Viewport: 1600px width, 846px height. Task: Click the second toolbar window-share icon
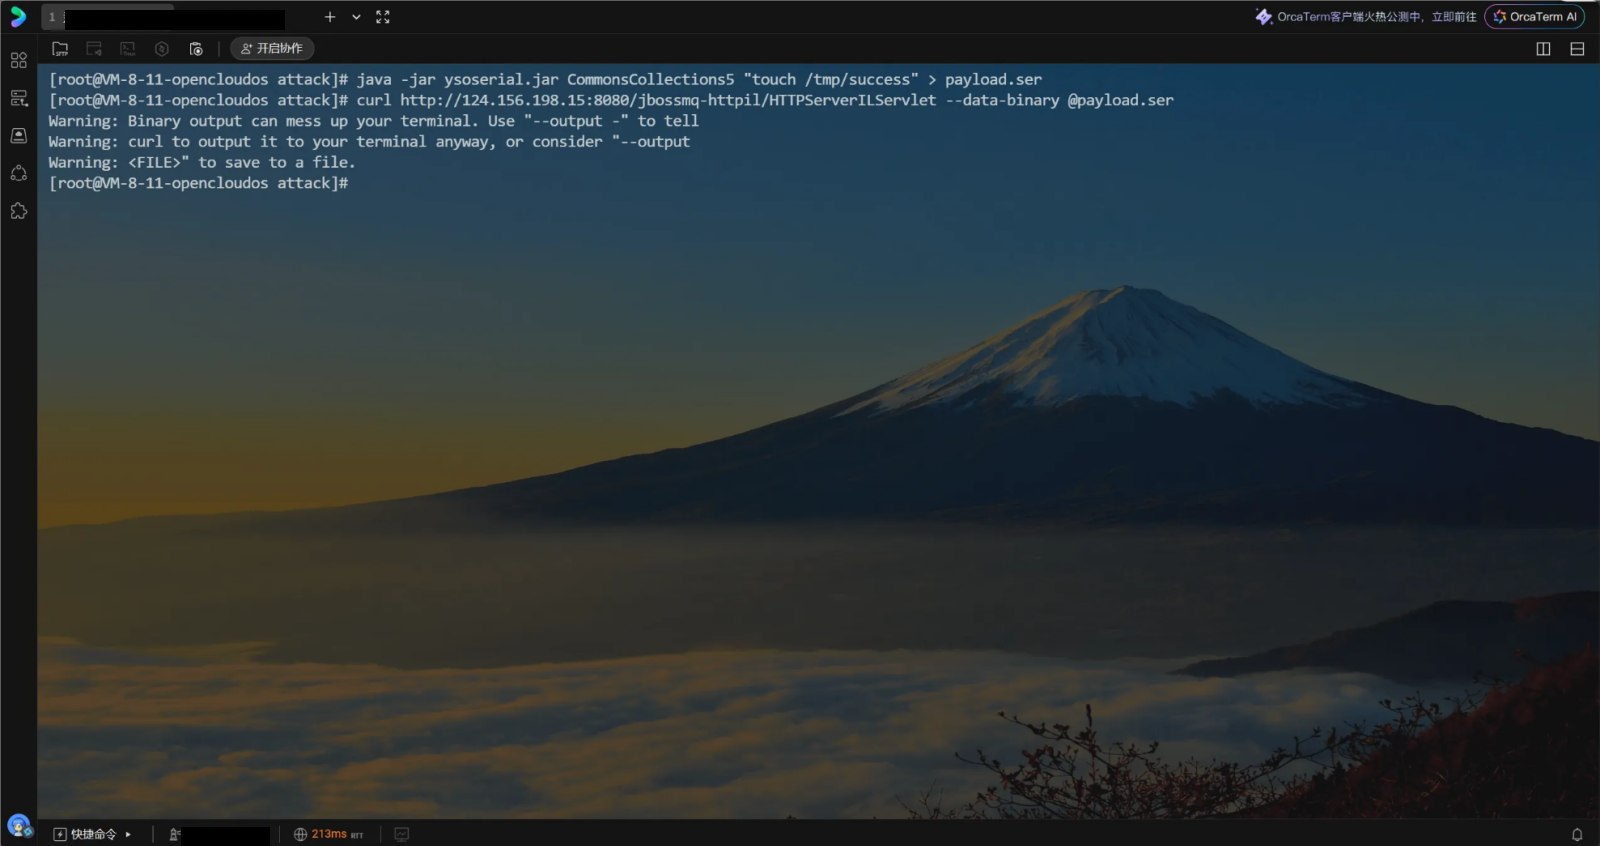pos(94,48)
